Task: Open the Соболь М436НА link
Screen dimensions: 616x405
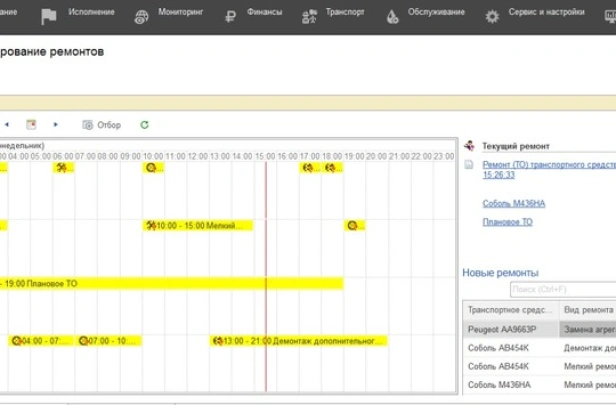Action: (x=513, y=203)
